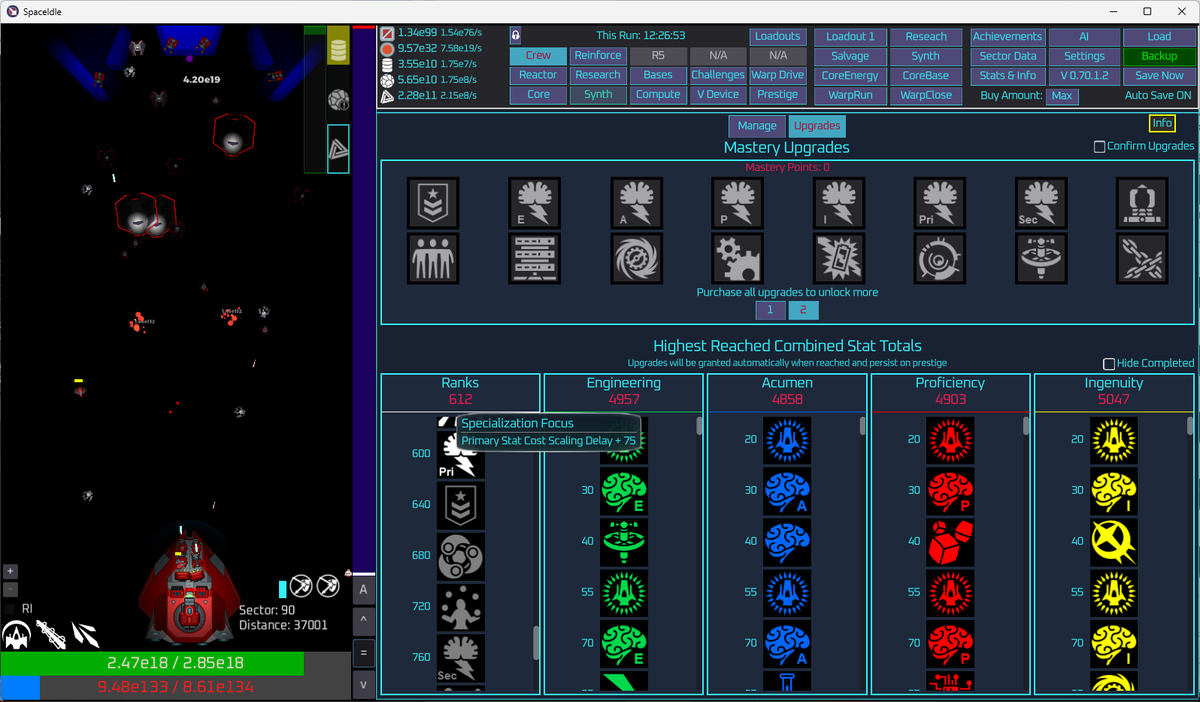Set Buy Amount with Max button
This screenshot has height=702, width=1200.
(x=1062, y=96)
